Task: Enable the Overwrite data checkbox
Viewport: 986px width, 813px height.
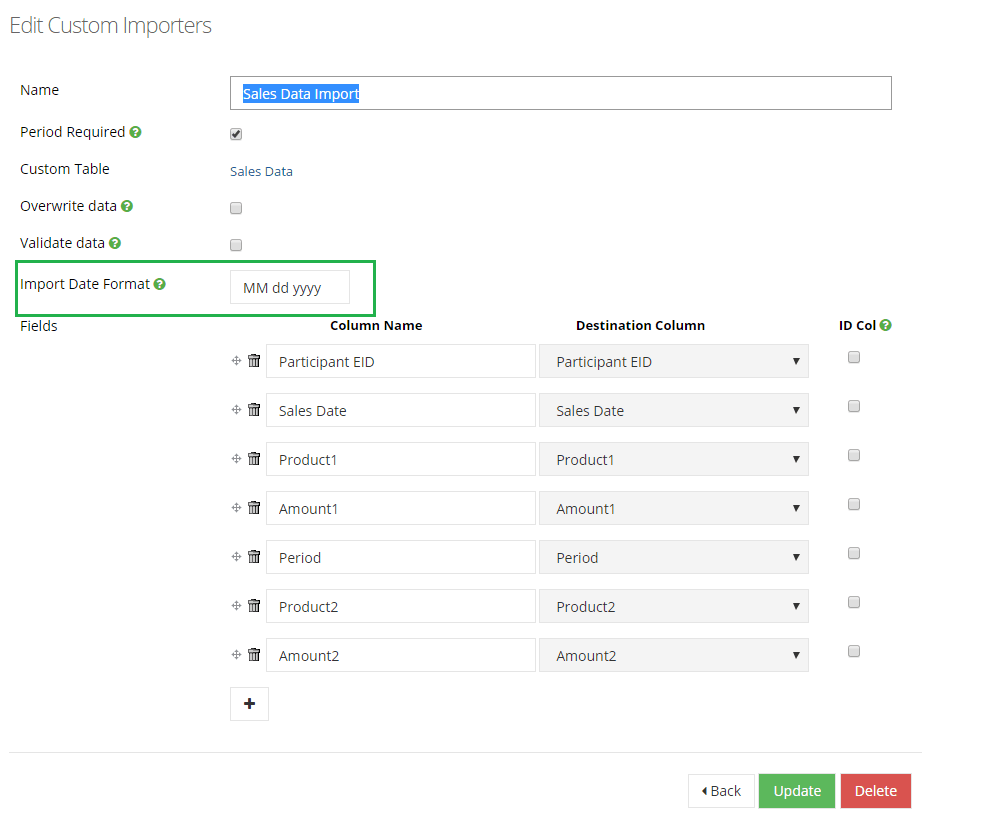Action: click(x=236, y=208)
